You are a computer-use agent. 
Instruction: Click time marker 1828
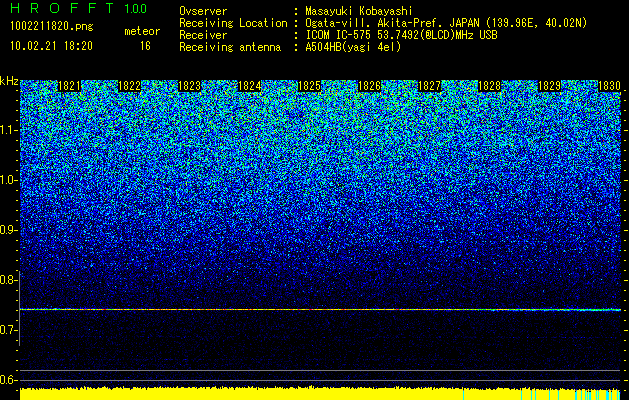[x=489, y=86]
